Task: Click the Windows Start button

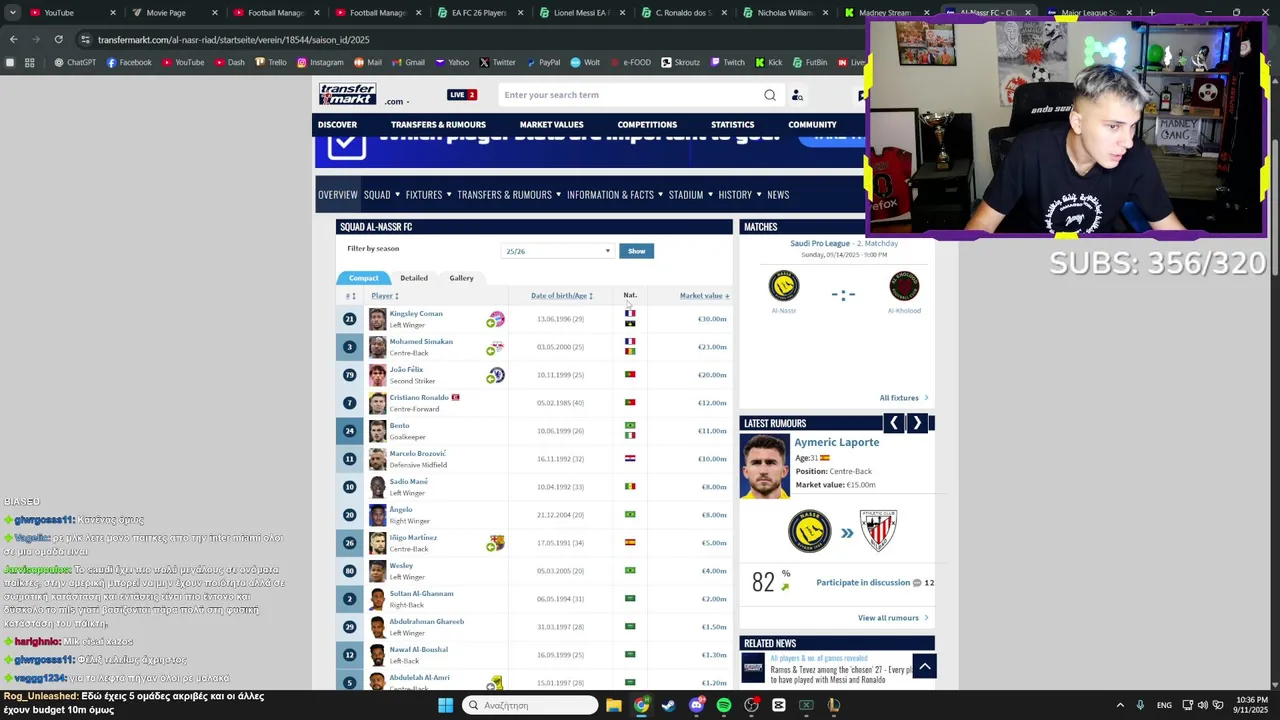Action: pos(445,705)
